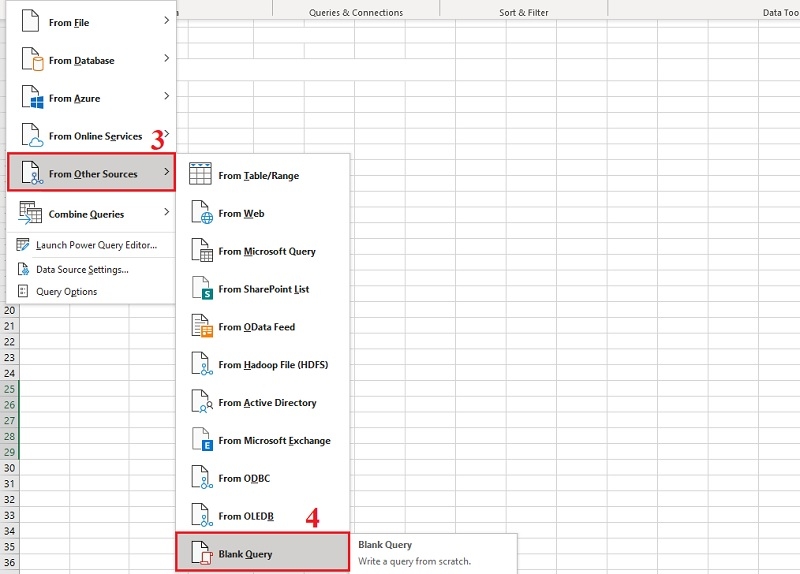Viewport: 800px width, 574px height.
Task: Click the From Other Sources icon
Action: 32,173
